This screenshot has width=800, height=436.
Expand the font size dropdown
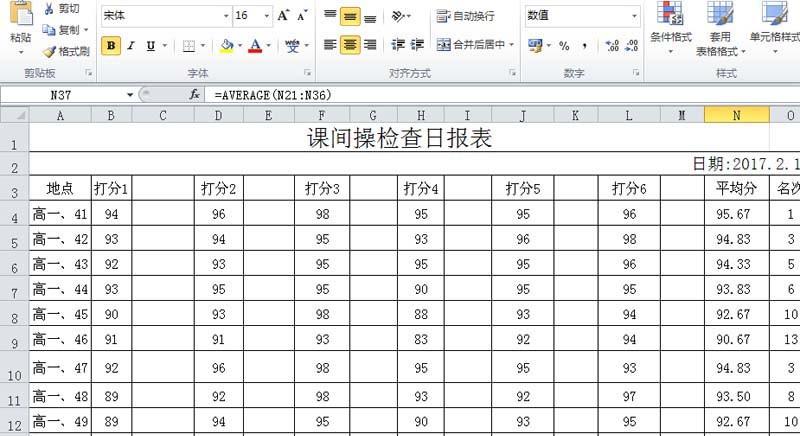[265, 16]
